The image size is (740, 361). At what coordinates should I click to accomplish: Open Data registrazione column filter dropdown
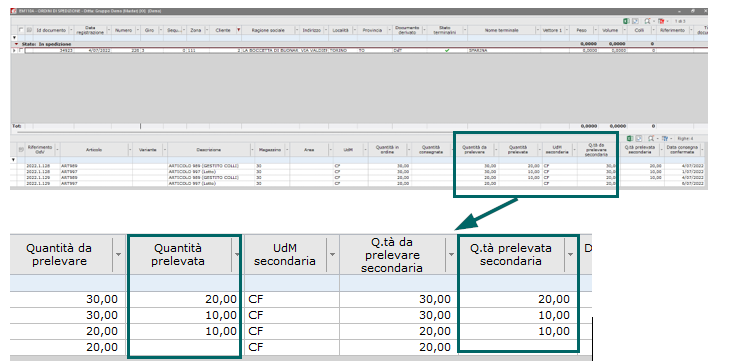(109, 30)
